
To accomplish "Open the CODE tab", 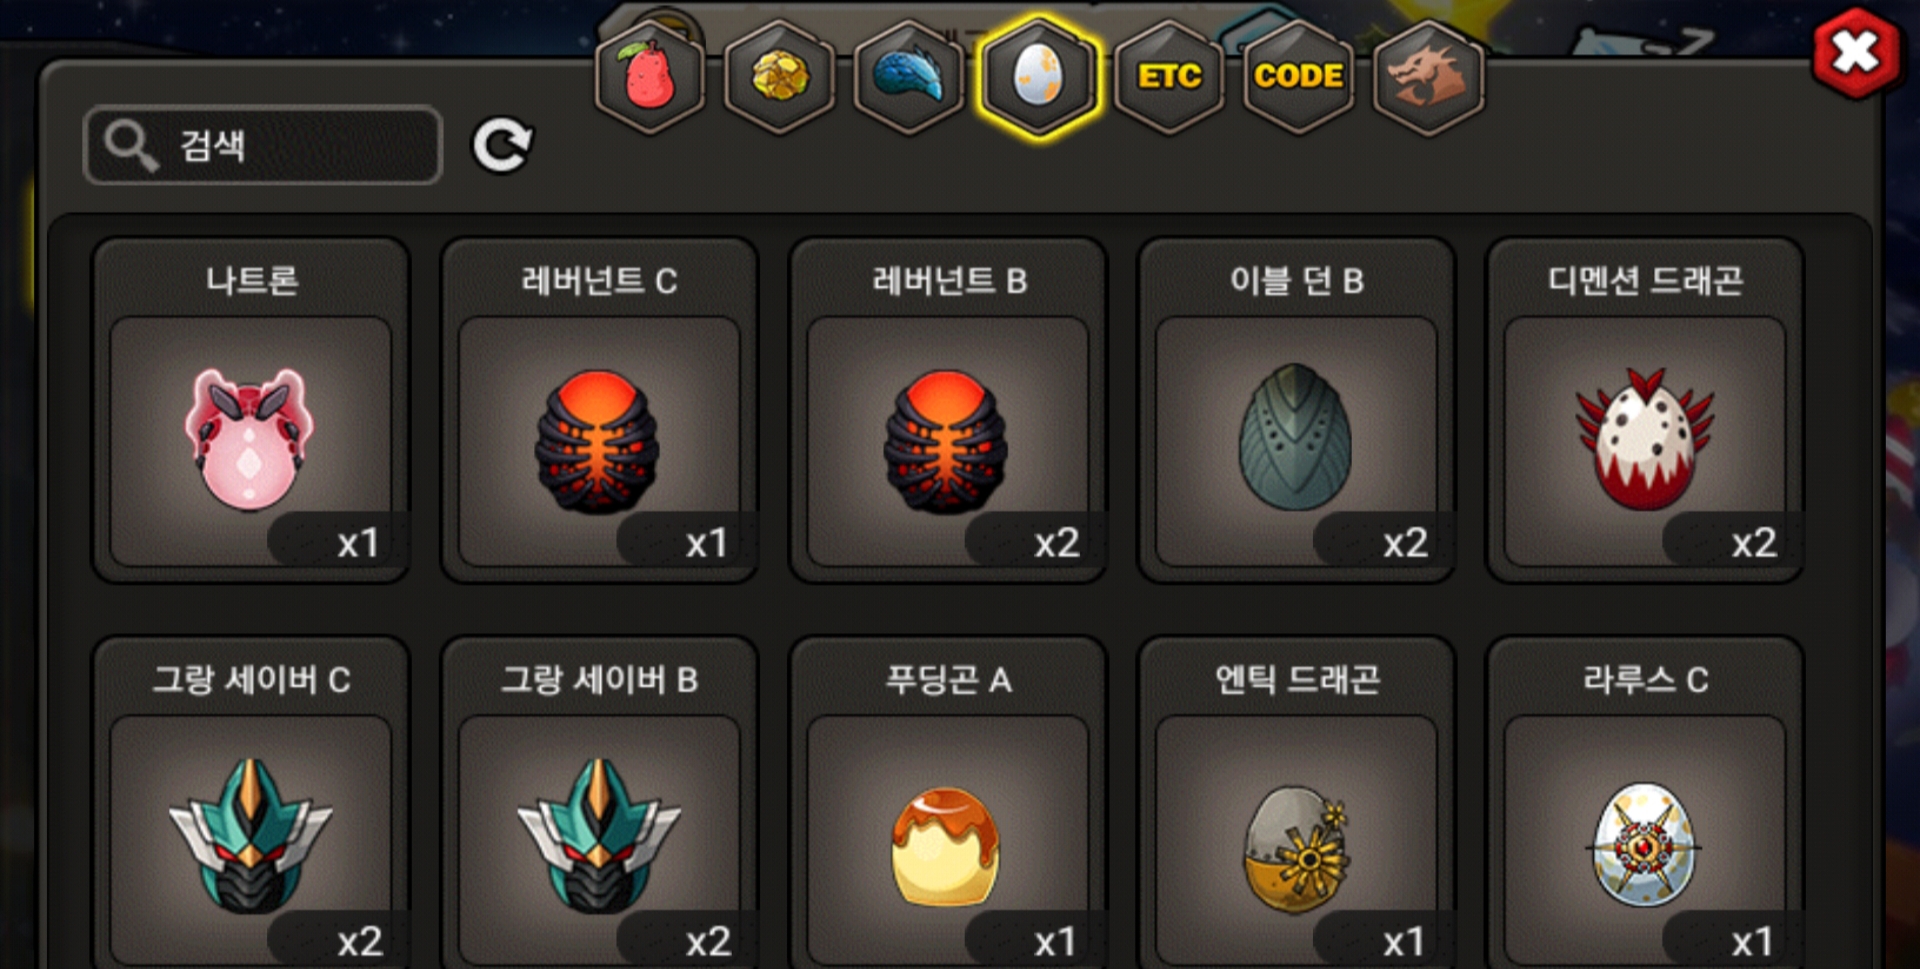I will coord(1298,76).
